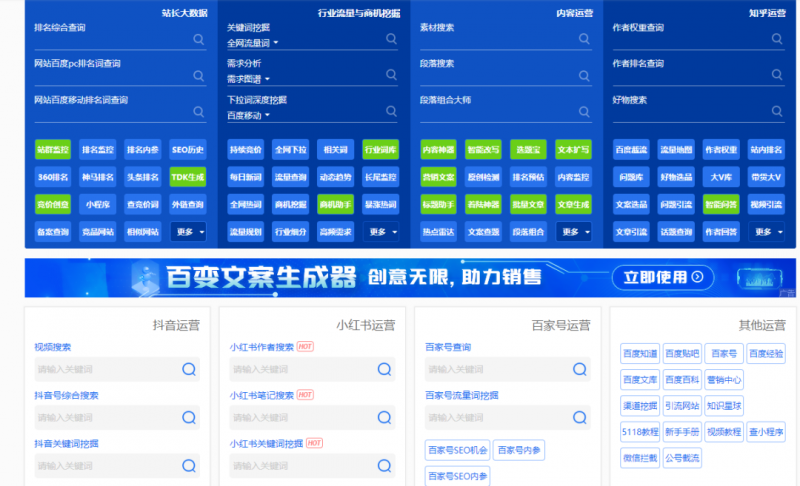Open the 百度知道 link
800x486 pixels.
[640, 353]
